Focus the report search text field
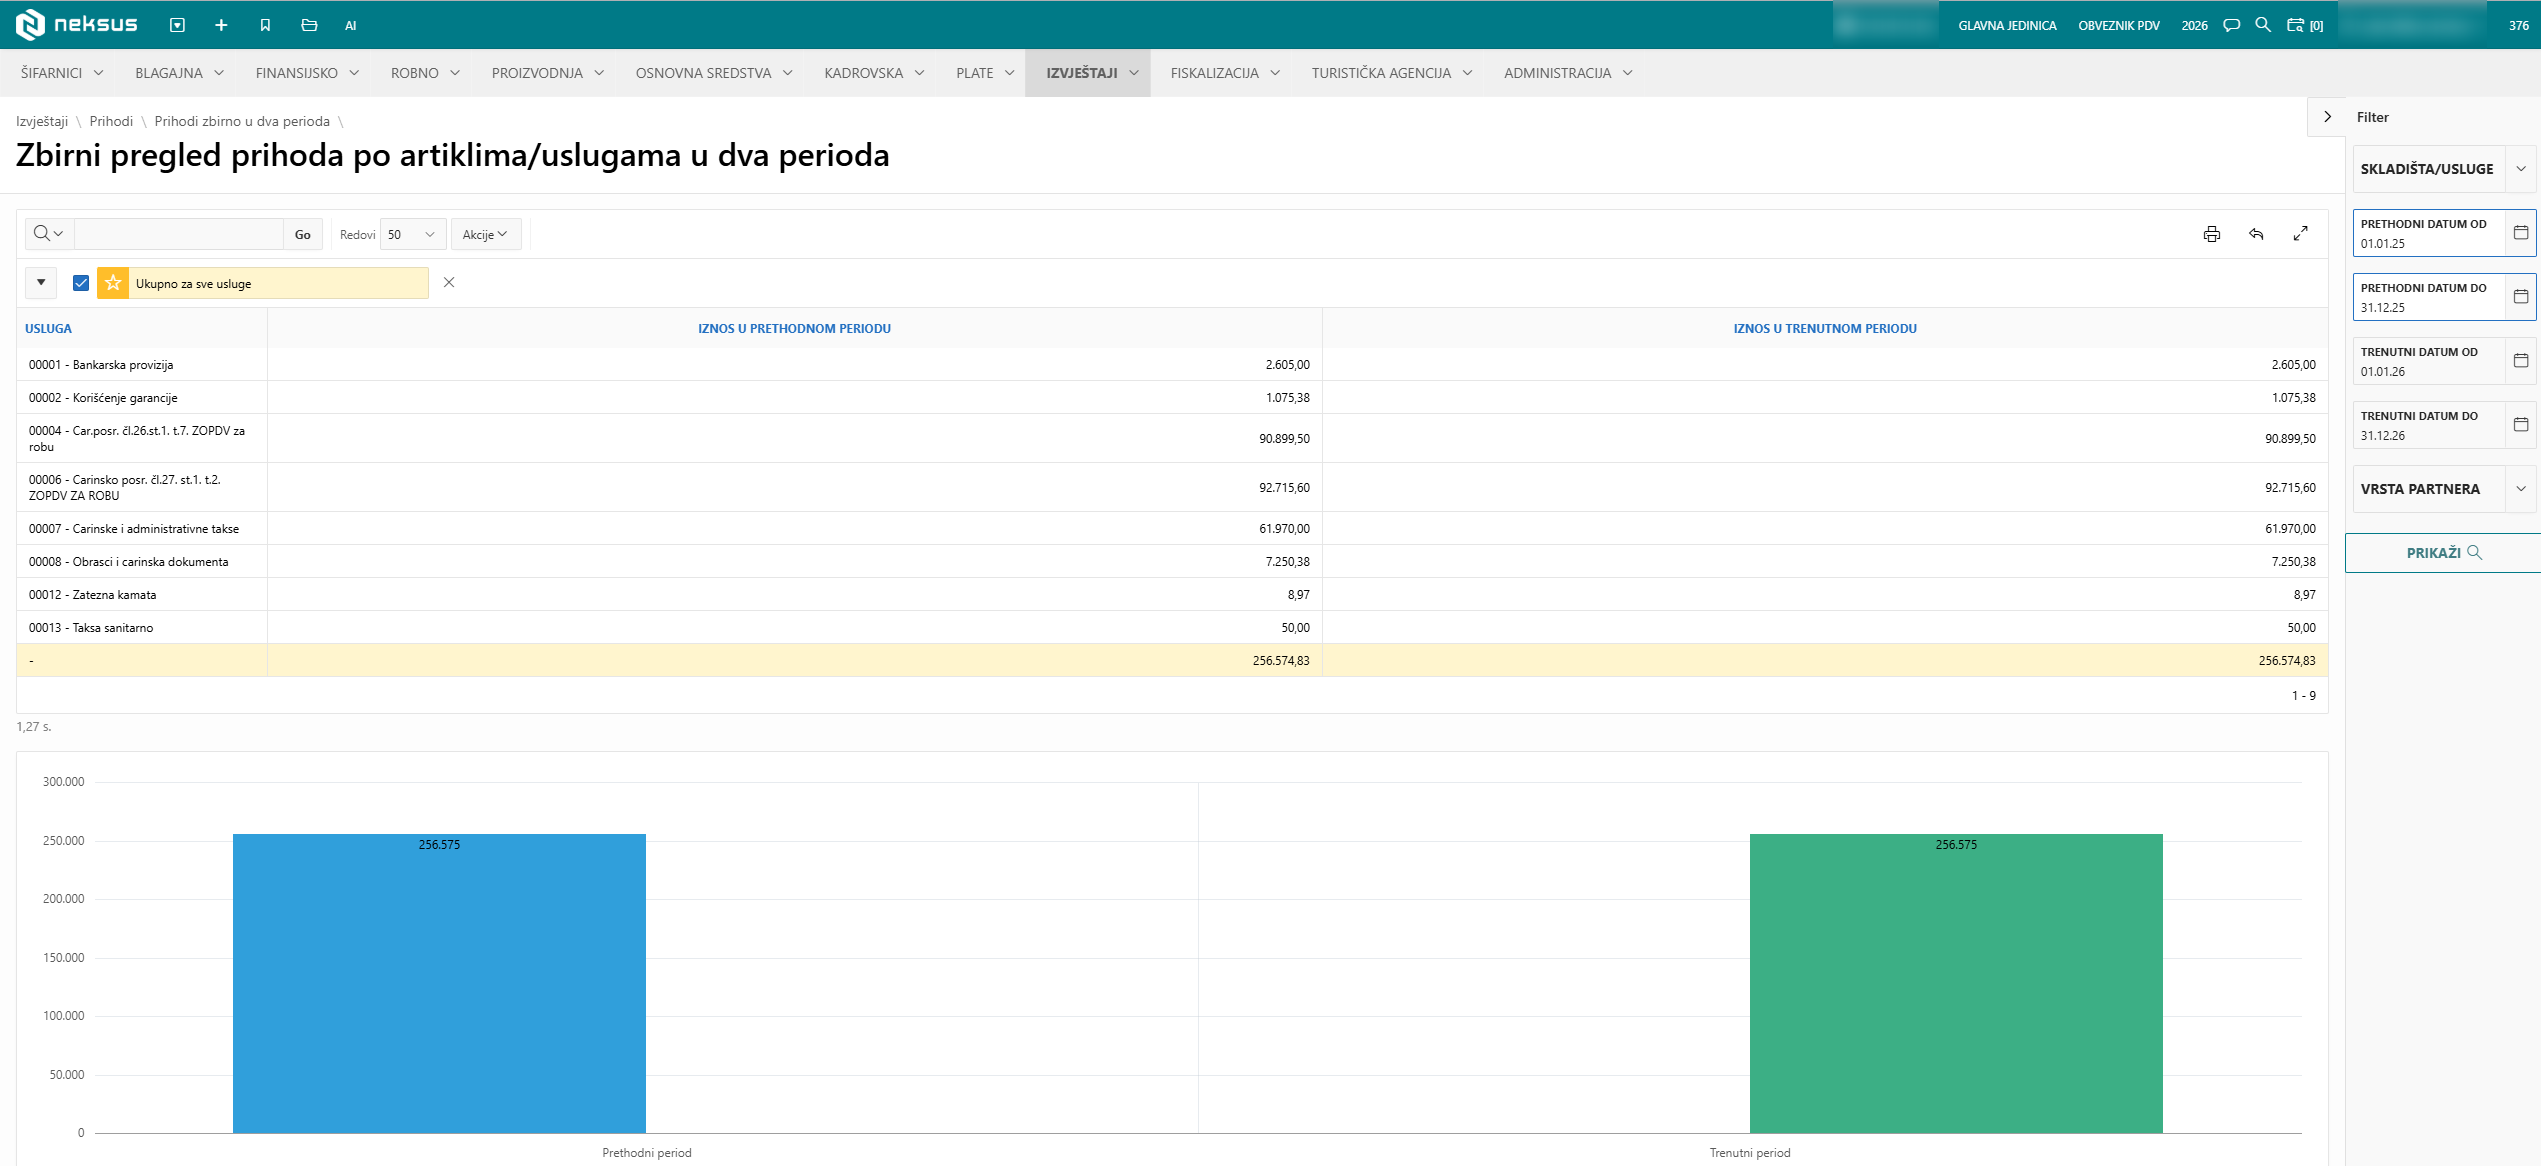2541x1166 pixels. click(179, 234)
